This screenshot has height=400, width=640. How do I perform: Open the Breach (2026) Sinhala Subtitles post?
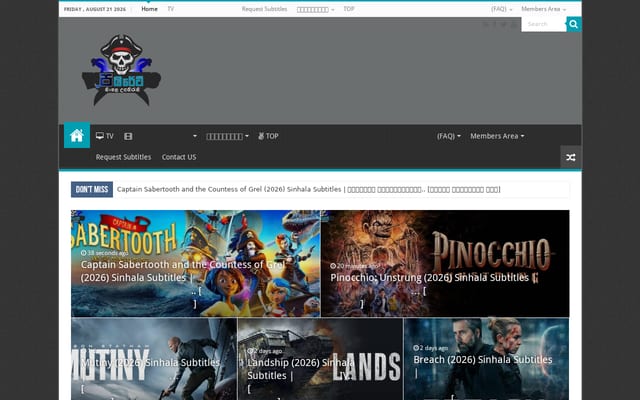pos(482,360)
